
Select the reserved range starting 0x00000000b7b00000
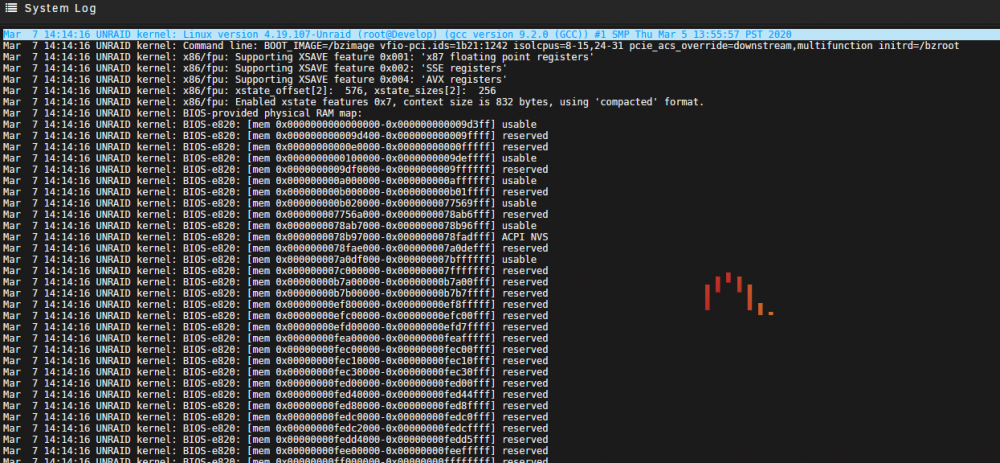(x=276, y=293)
